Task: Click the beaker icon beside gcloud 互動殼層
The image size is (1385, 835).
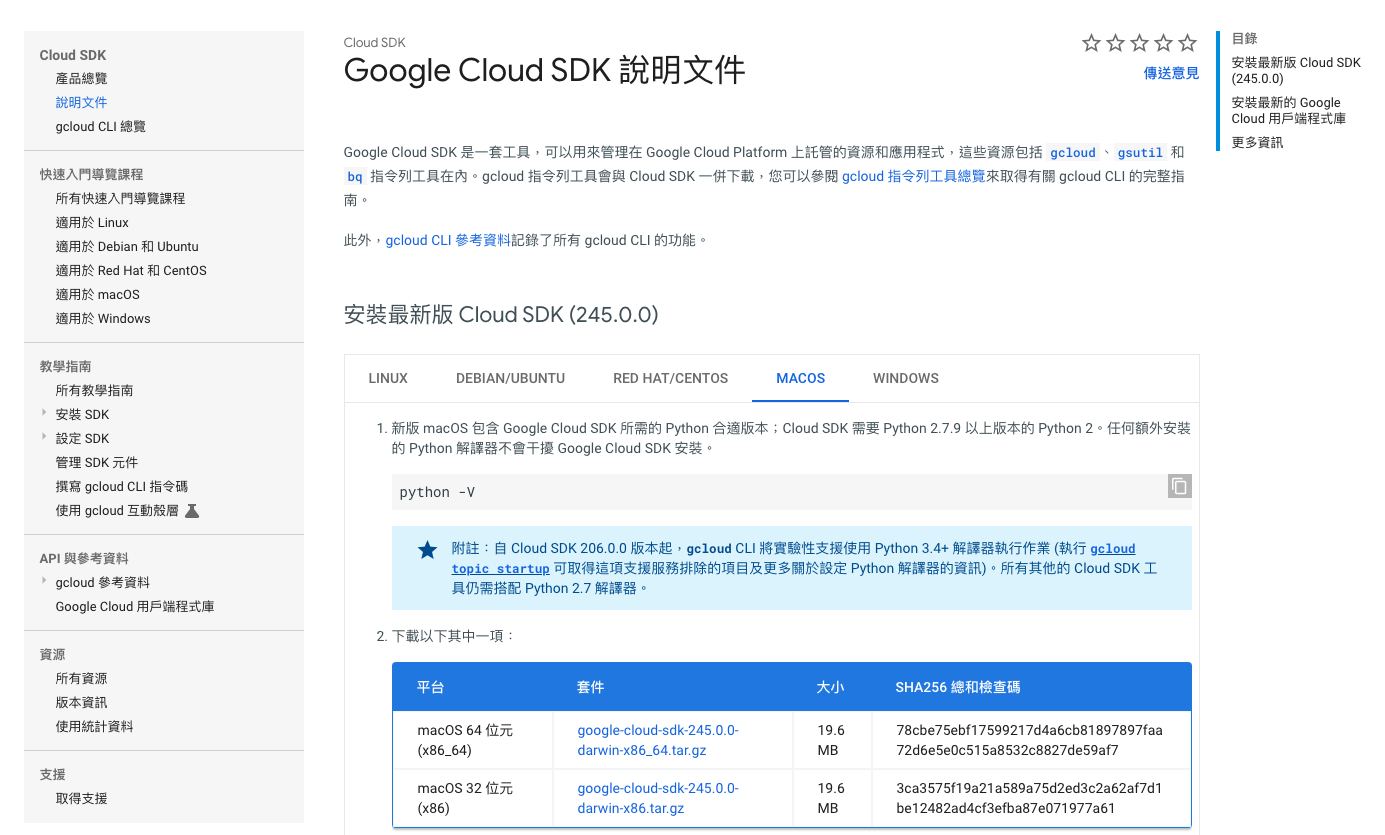Action: coord(192,511)
